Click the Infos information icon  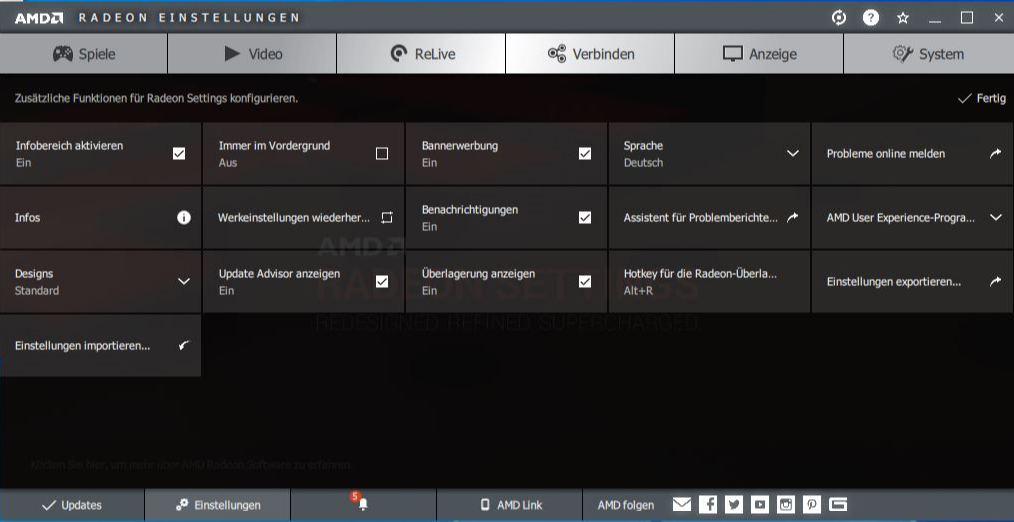coord(184,217)
